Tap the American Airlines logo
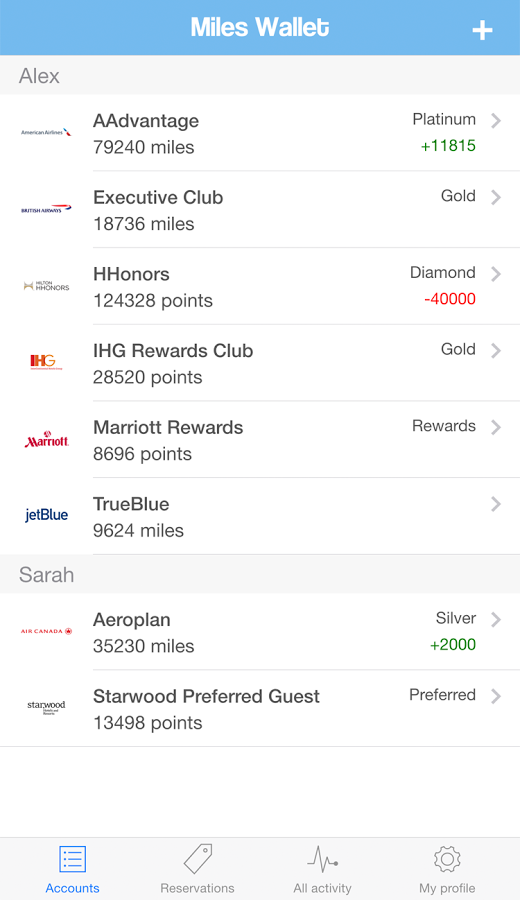The width and height of the screenshot is (520, 900). [46, 132]
